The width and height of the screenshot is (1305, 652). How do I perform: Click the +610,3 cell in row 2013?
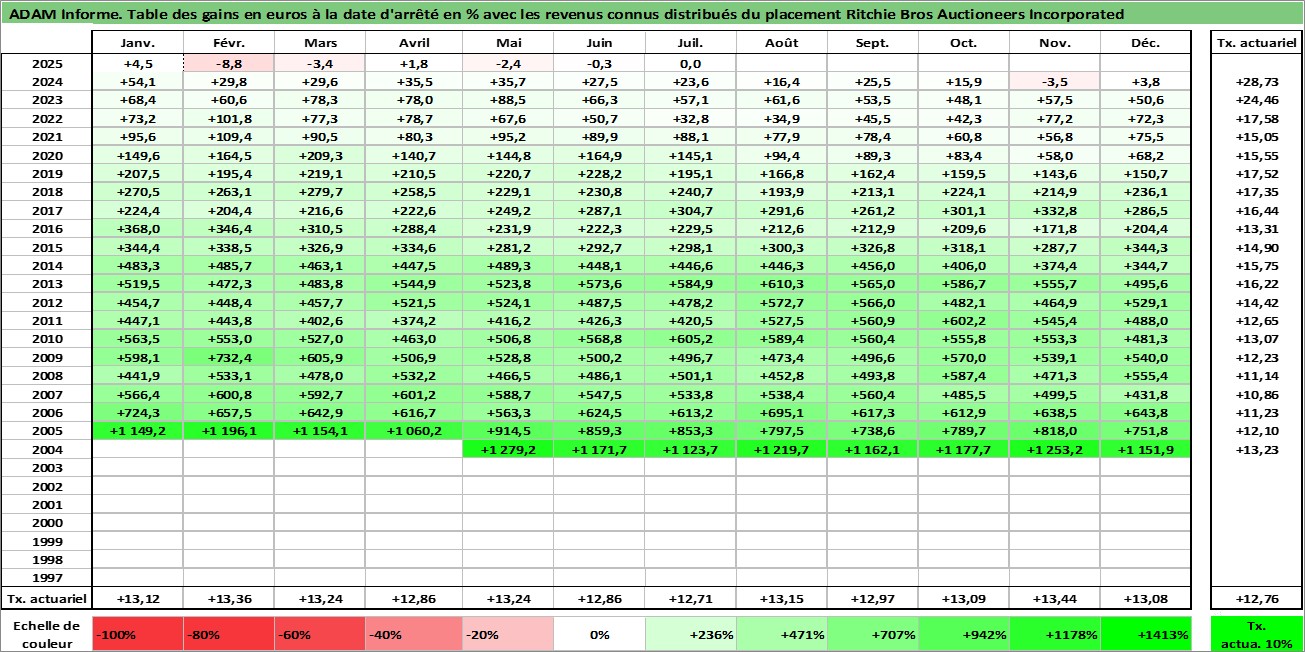tap(782, 284)
